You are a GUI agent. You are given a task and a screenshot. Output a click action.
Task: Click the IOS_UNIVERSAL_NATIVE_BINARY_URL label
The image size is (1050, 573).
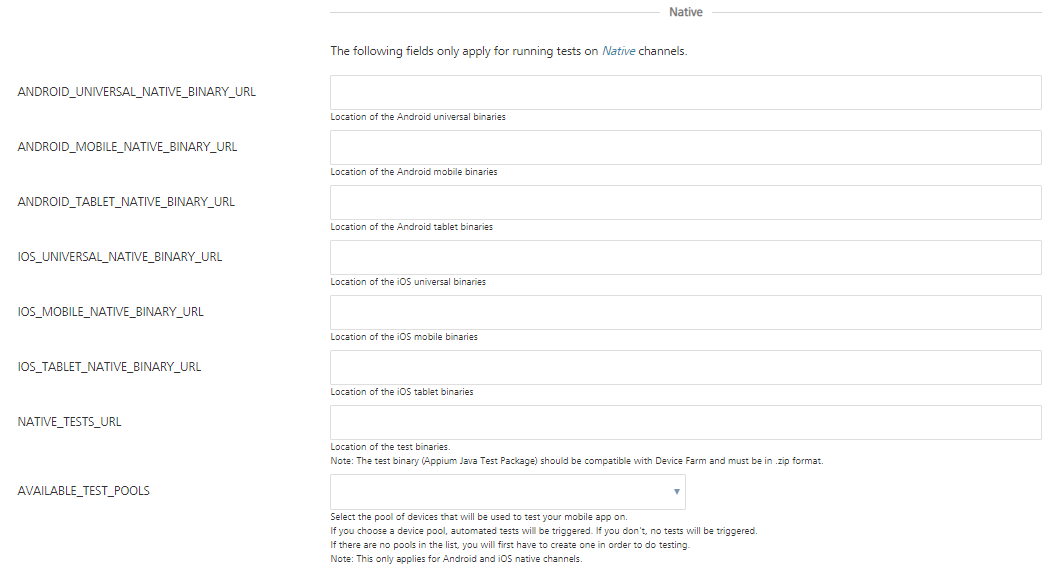coord(120,257)
